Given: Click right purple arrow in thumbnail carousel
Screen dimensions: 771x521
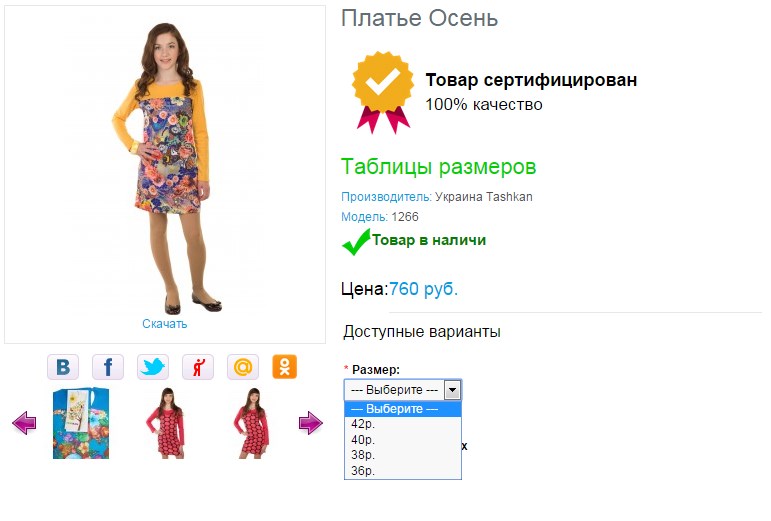Looking at the screenshot, I should [311, 423].
